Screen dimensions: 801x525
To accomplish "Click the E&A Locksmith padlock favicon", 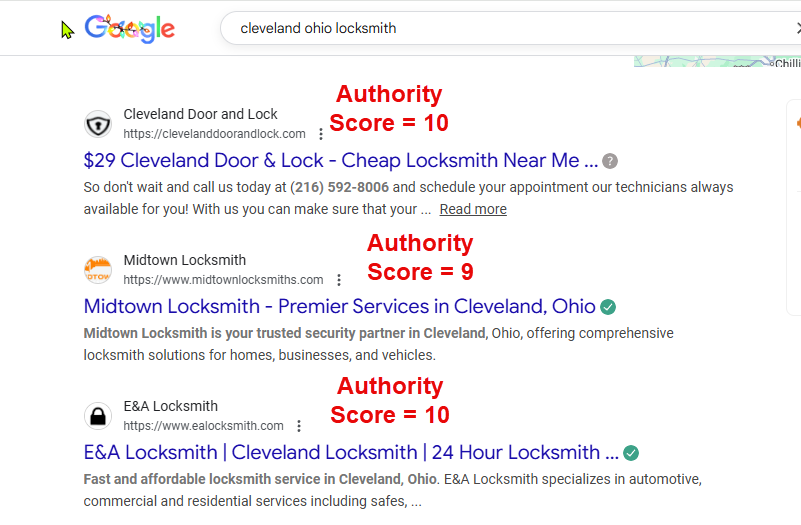I will pyautogui.click(x=98, y=416).
